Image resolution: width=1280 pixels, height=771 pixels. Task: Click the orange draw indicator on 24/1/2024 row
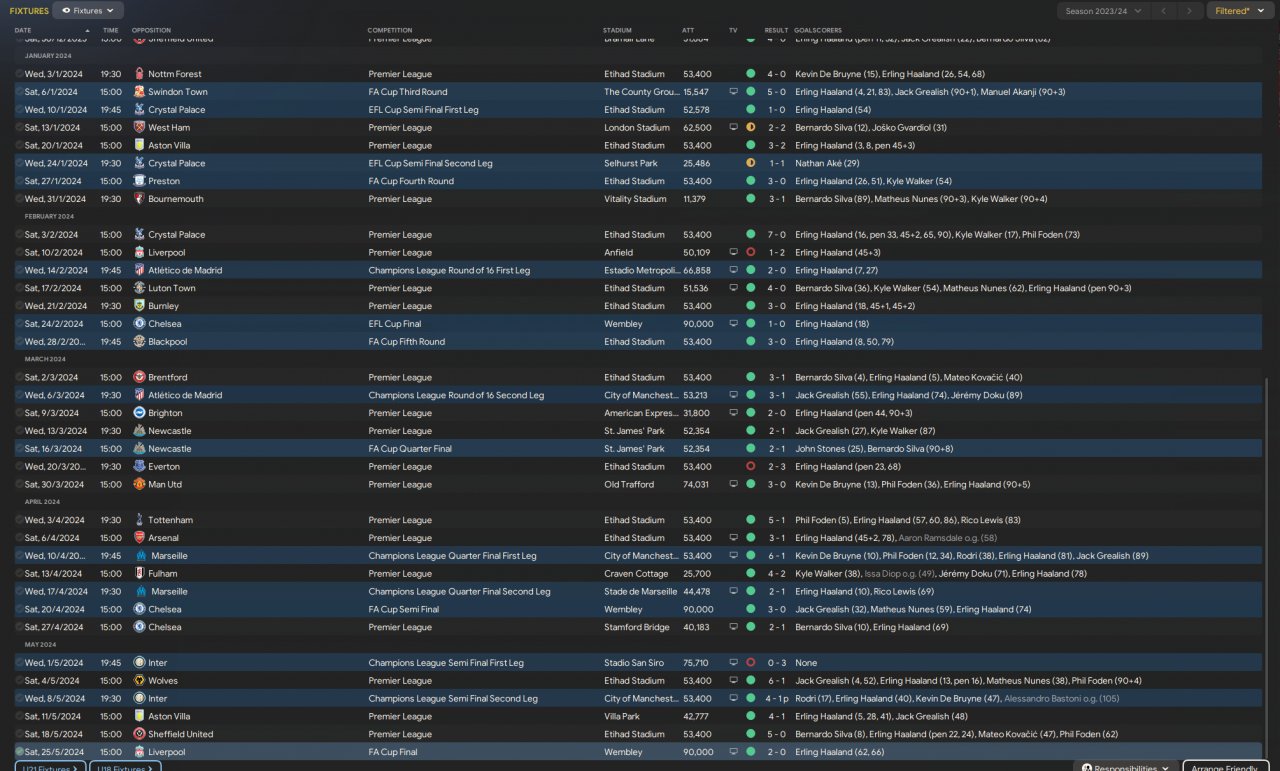[750, 163]
